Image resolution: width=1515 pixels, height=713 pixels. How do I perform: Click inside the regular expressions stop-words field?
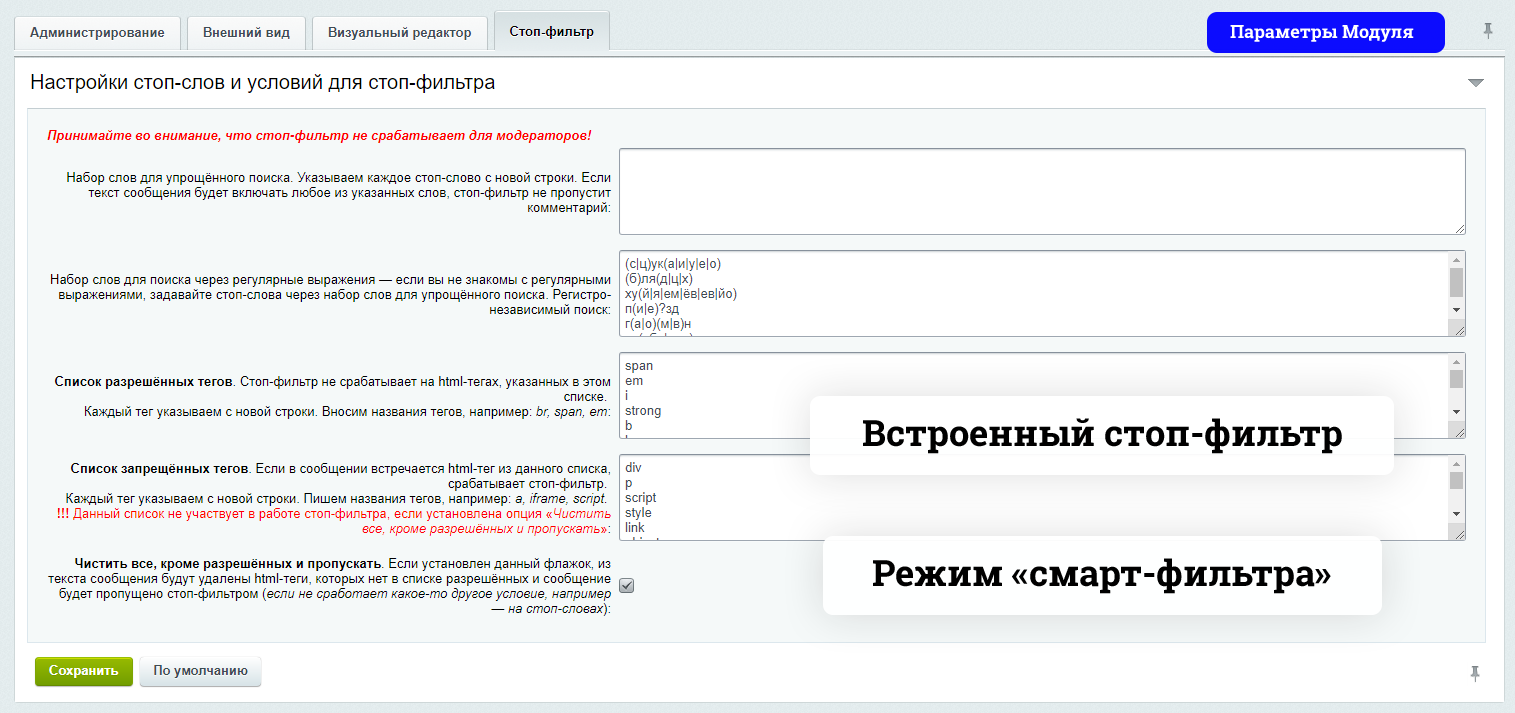[1030, 293]
